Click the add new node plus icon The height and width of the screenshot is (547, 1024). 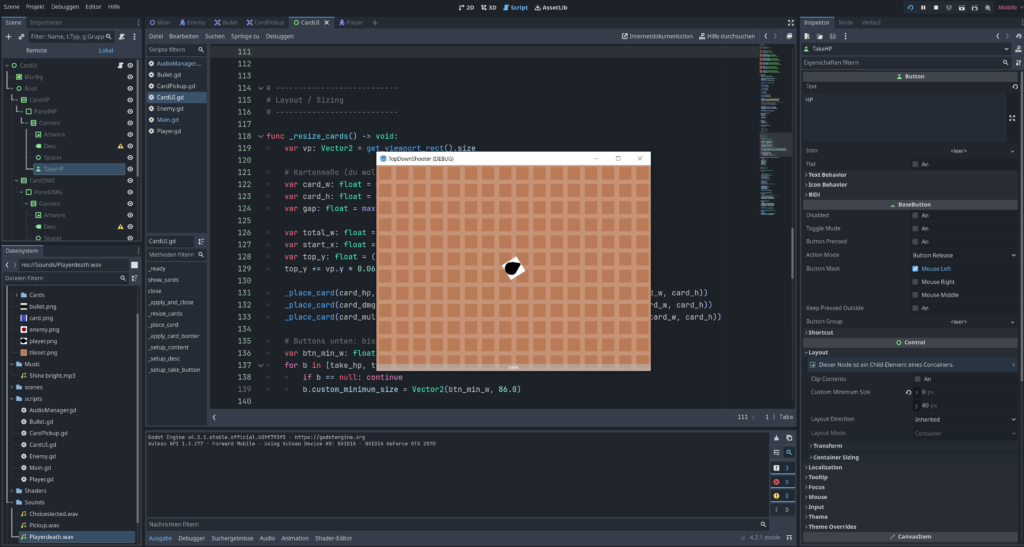(x=8, y=36)
